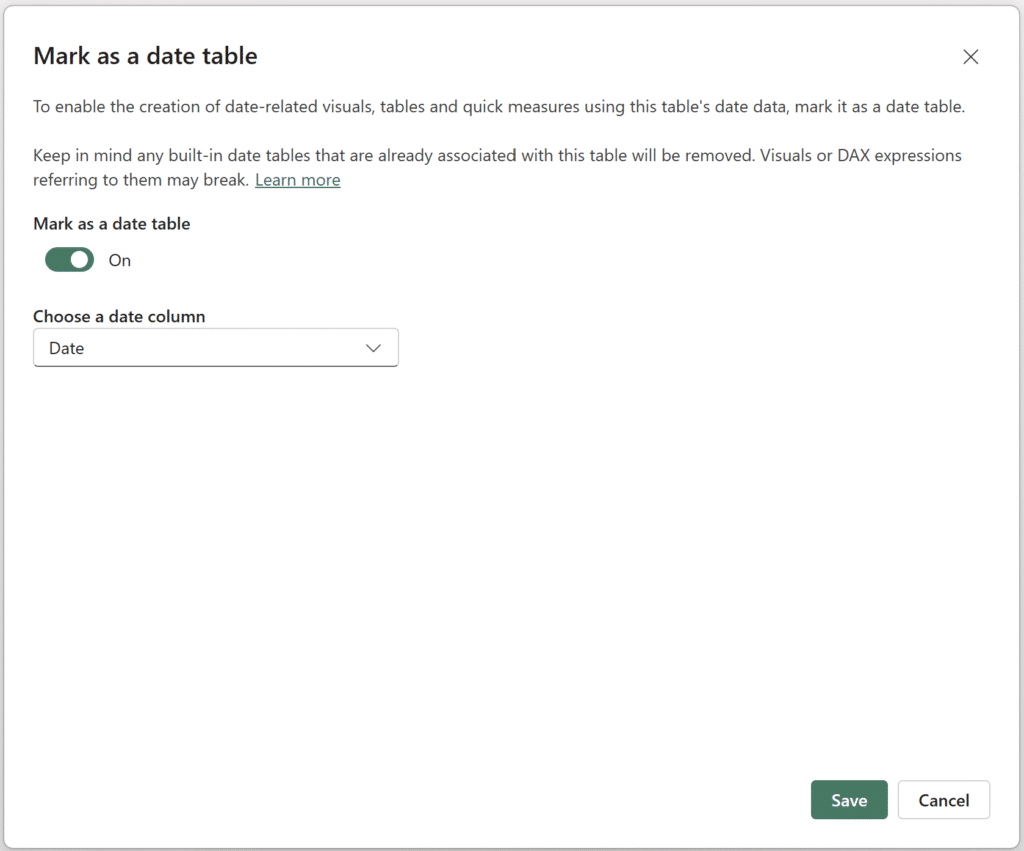Screen dimensions: 1024x851
Task: Follow the Learn more hyperlink about built-in date tables
Action: [x=297, y=179]
